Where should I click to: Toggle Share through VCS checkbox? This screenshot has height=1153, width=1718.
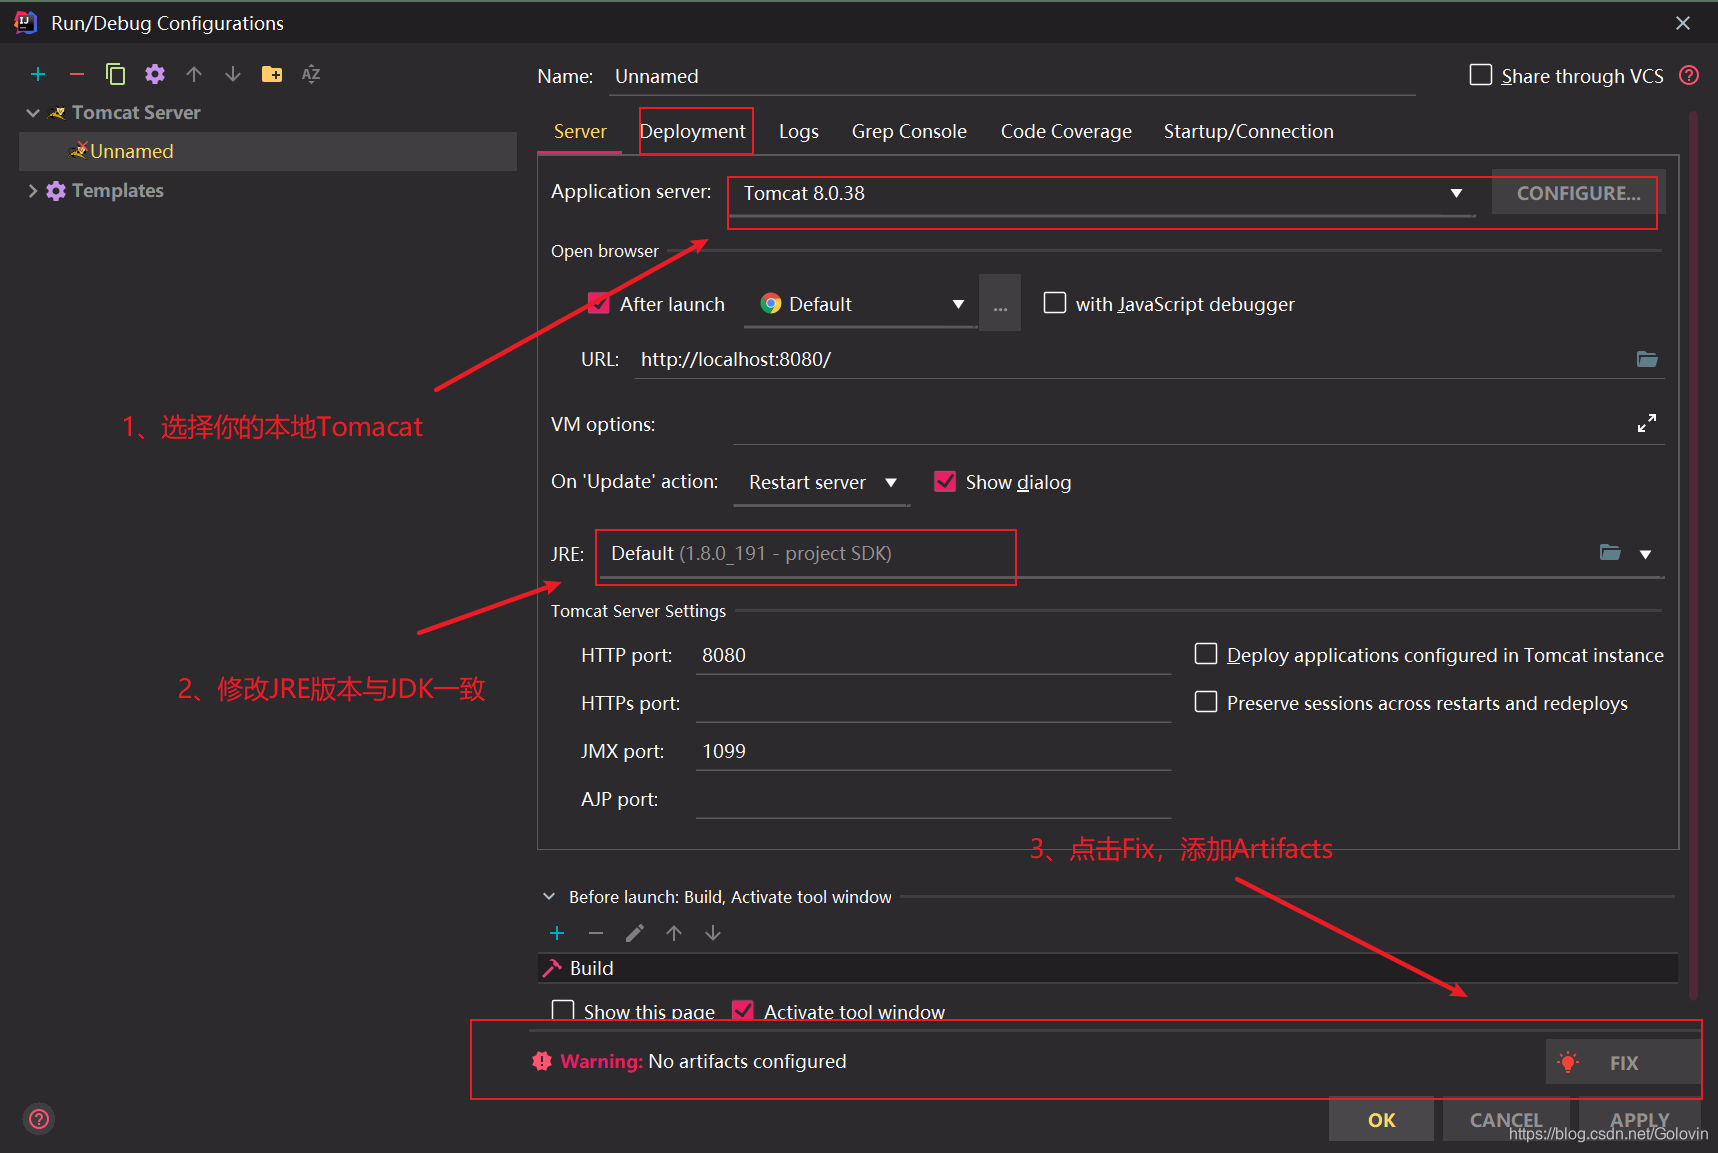click(x=1481, y=75)
